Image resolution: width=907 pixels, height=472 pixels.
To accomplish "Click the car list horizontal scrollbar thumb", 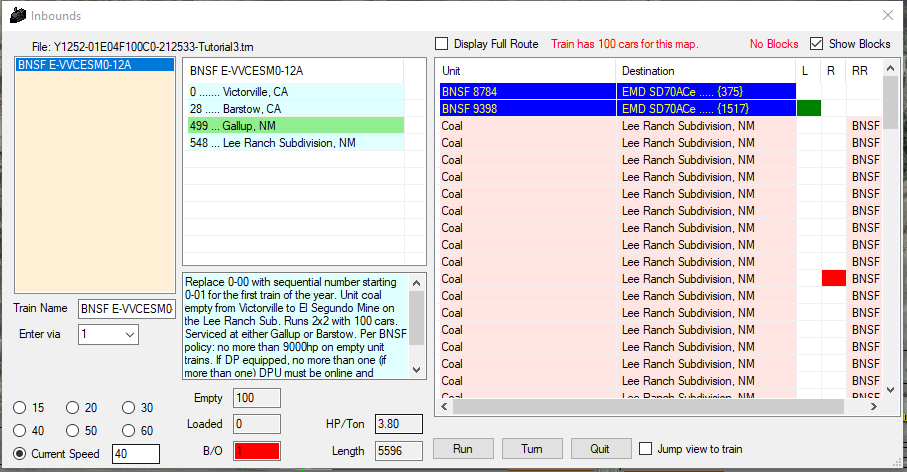I will point(648,407).
